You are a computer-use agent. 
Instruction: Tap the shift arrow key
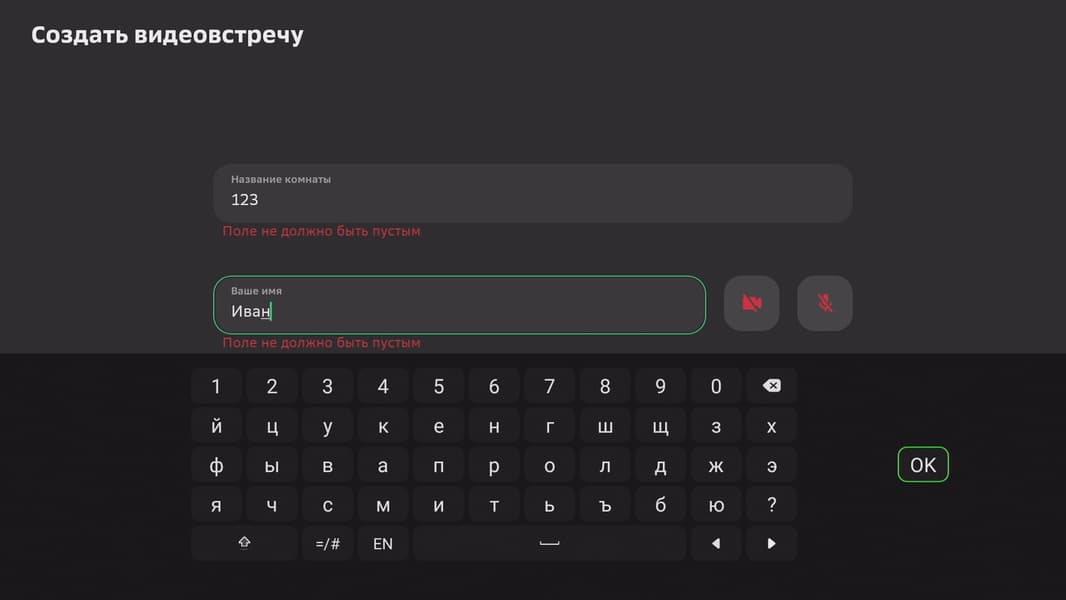click(x=244, y=543)
